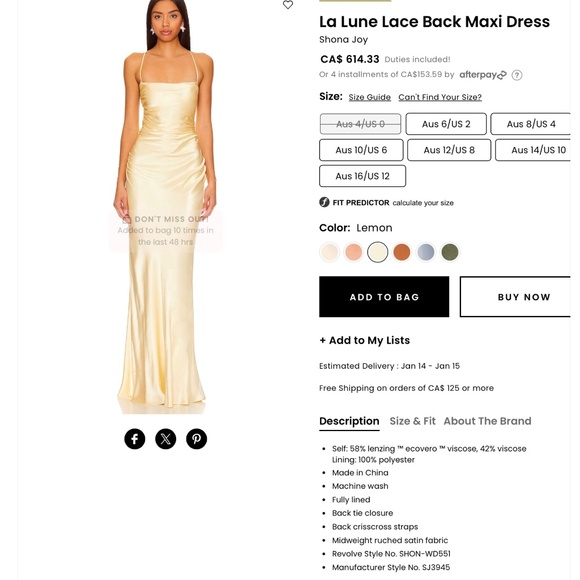This screenshot has width=580, height=580.
Task: Share on Facebook icon
Action: click(135, 439)
